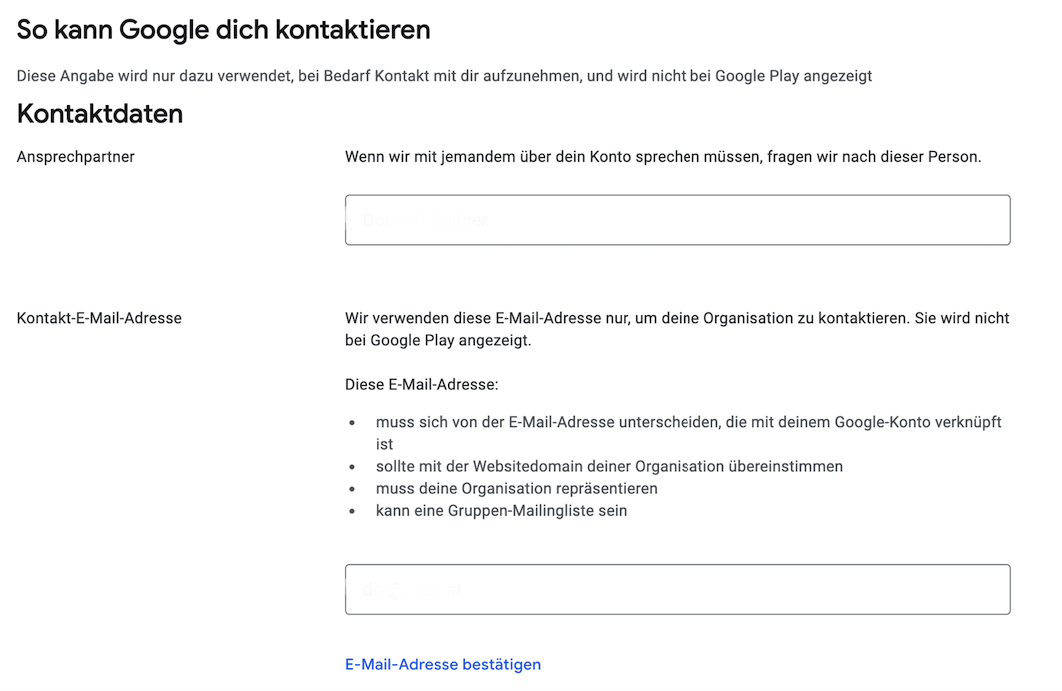1062x691 pixels.
Task: Click the 'muss deine Organisation repräsentieren' bullet text
Action: 516,488
